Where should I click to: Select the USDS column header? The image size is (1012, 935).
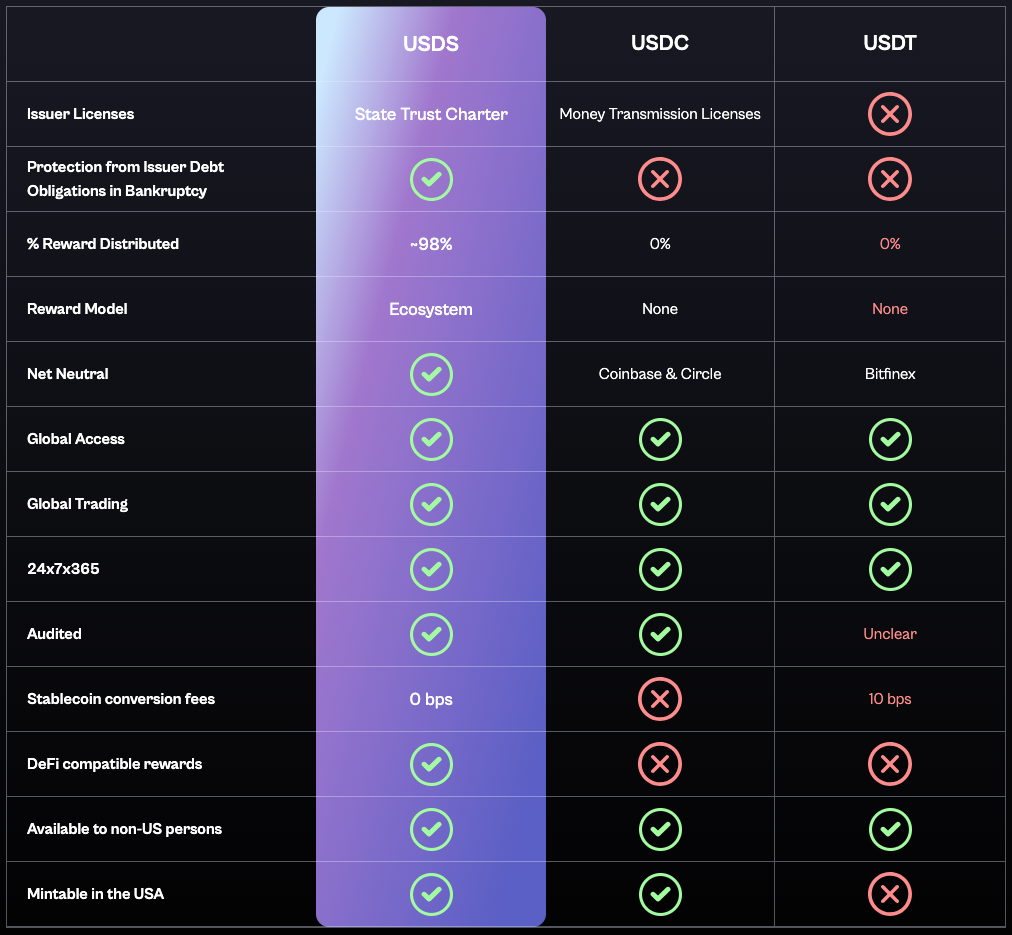click(x=430, y=44)
